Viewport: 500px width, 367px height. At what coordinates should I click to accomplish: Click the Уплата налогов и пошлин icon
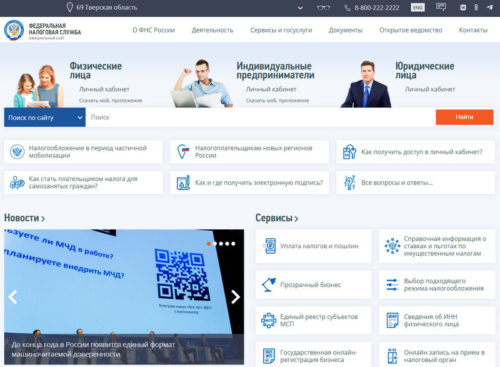(x=269, y=246)
